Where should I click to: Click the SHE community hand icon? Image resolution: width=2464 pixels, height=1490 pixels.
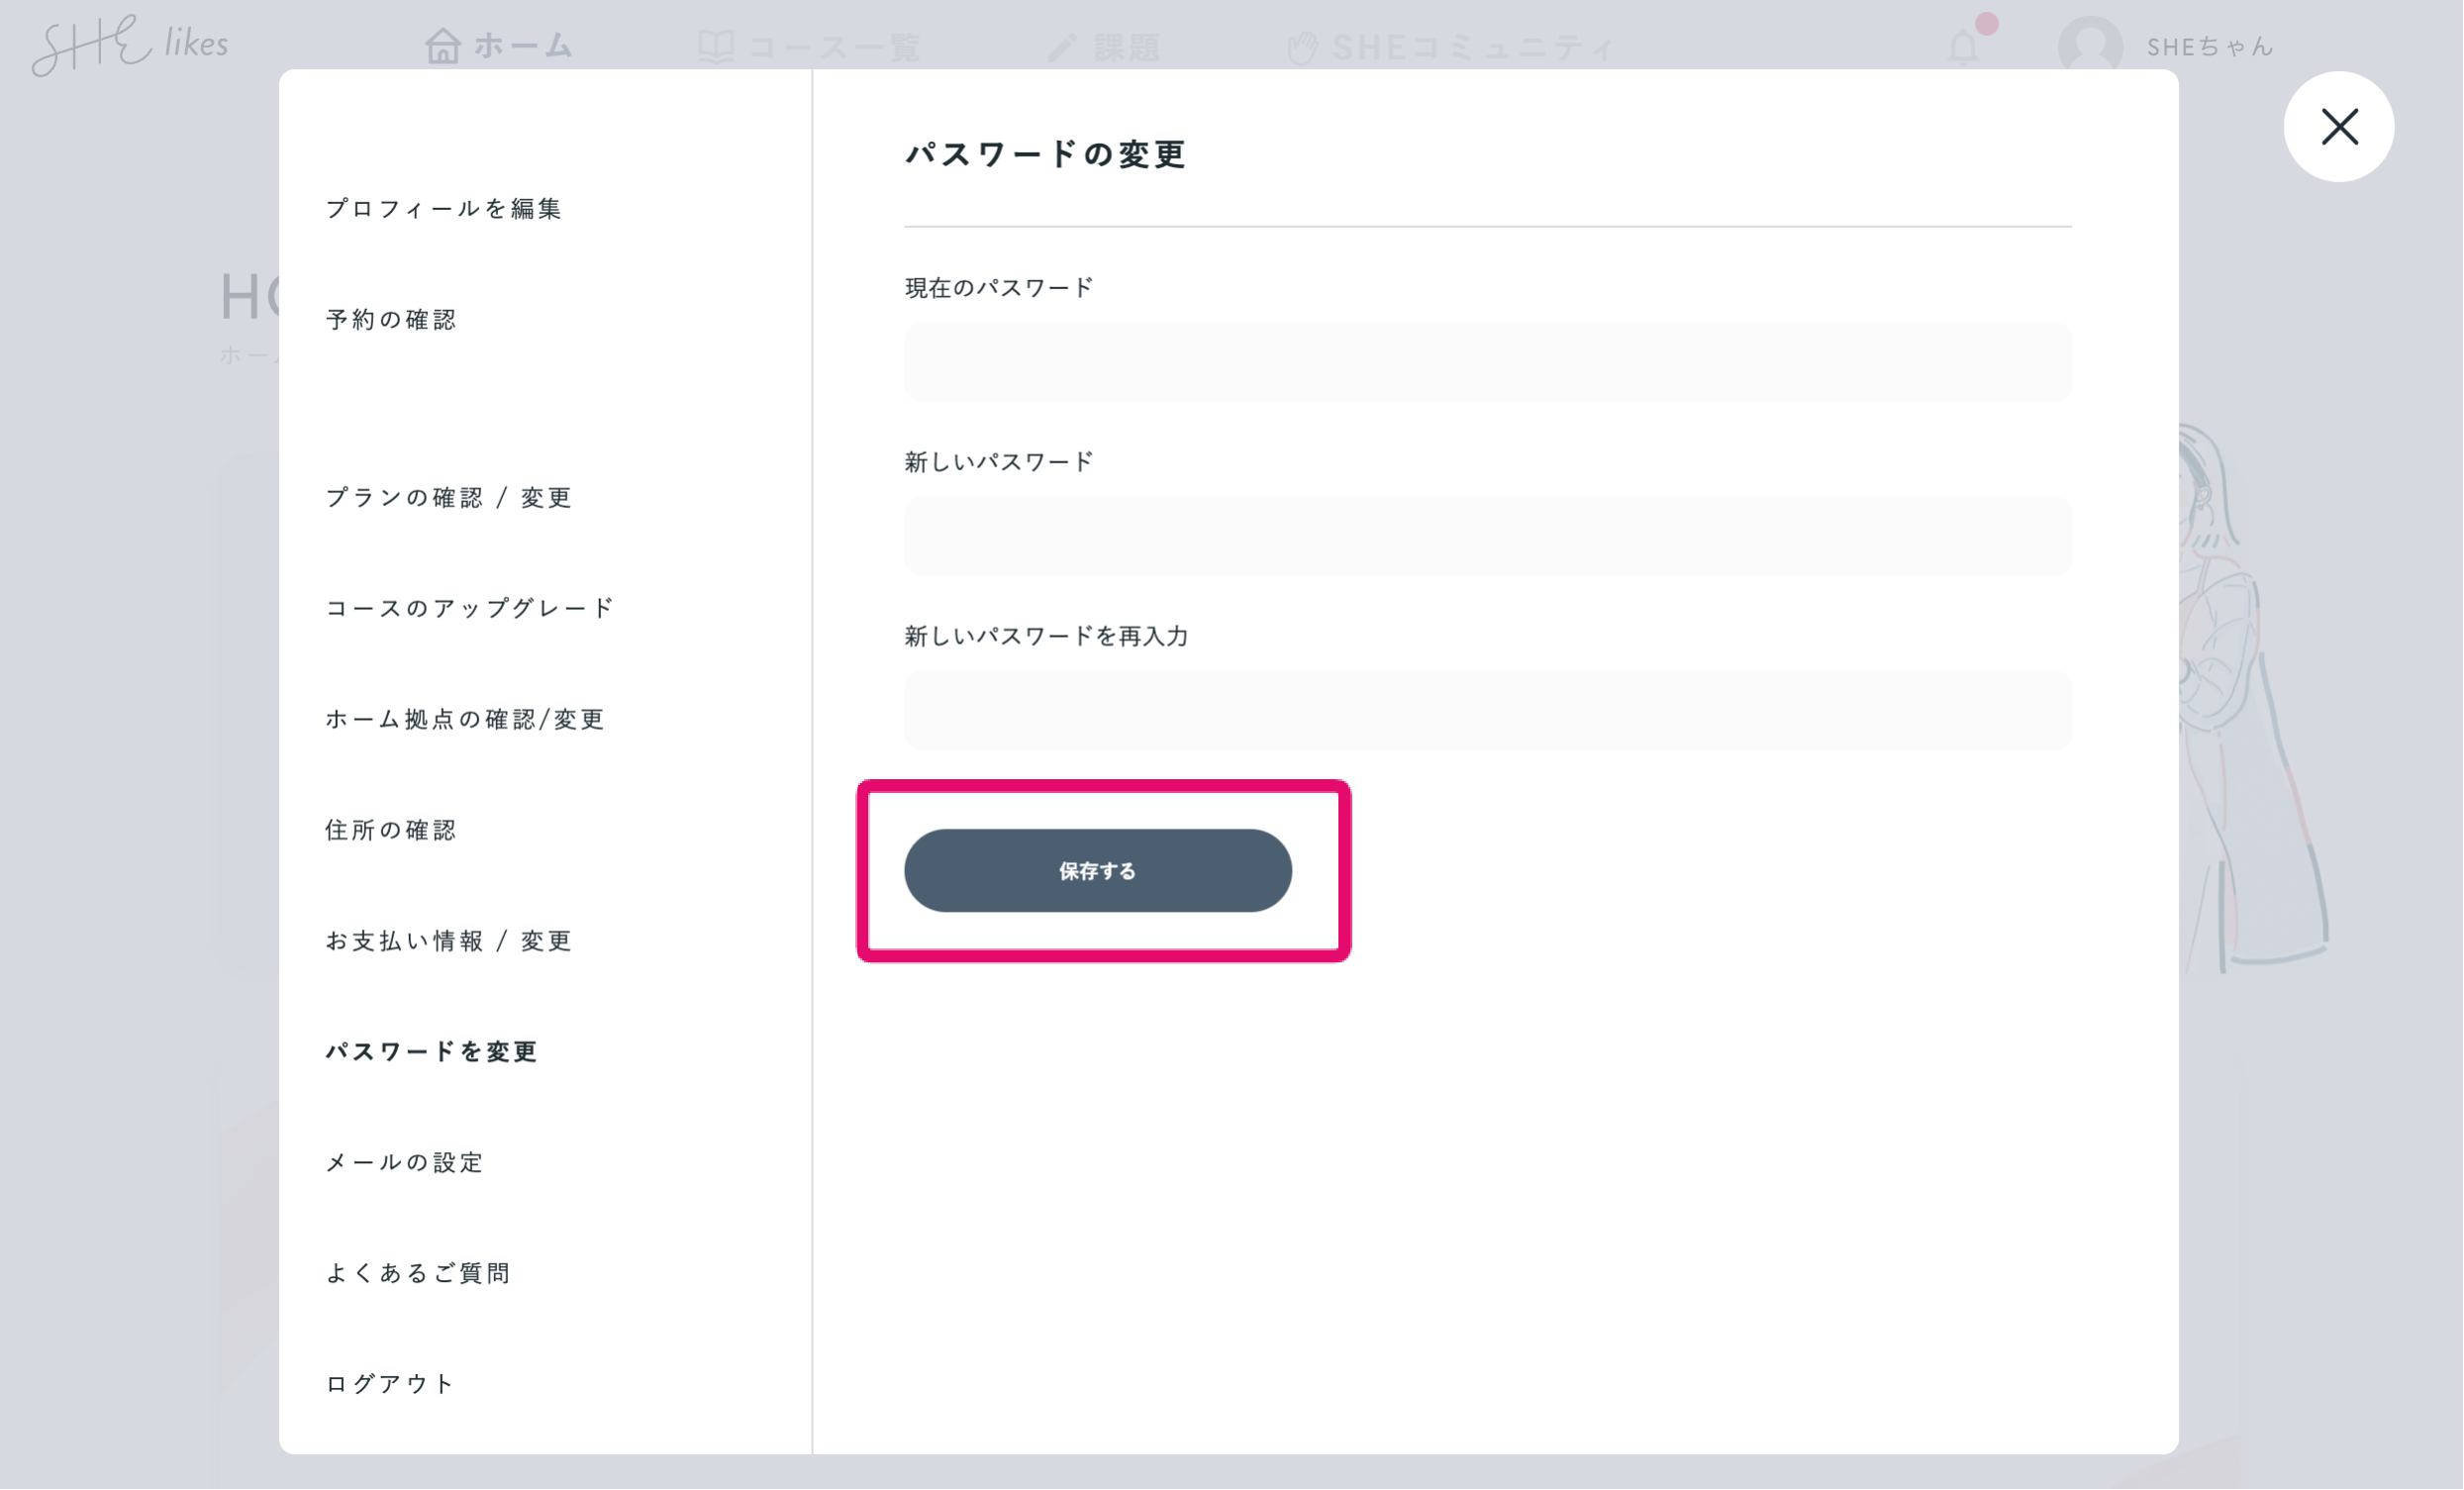[x=1302, y=46]
